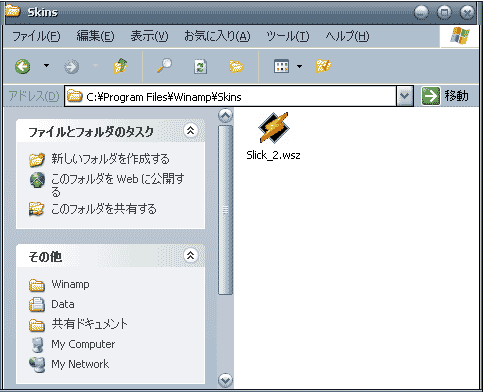Viewport: 484px width, 392px height.
Task: Click the Slick_2.wsz file name
Action: (x=273, y=155)
